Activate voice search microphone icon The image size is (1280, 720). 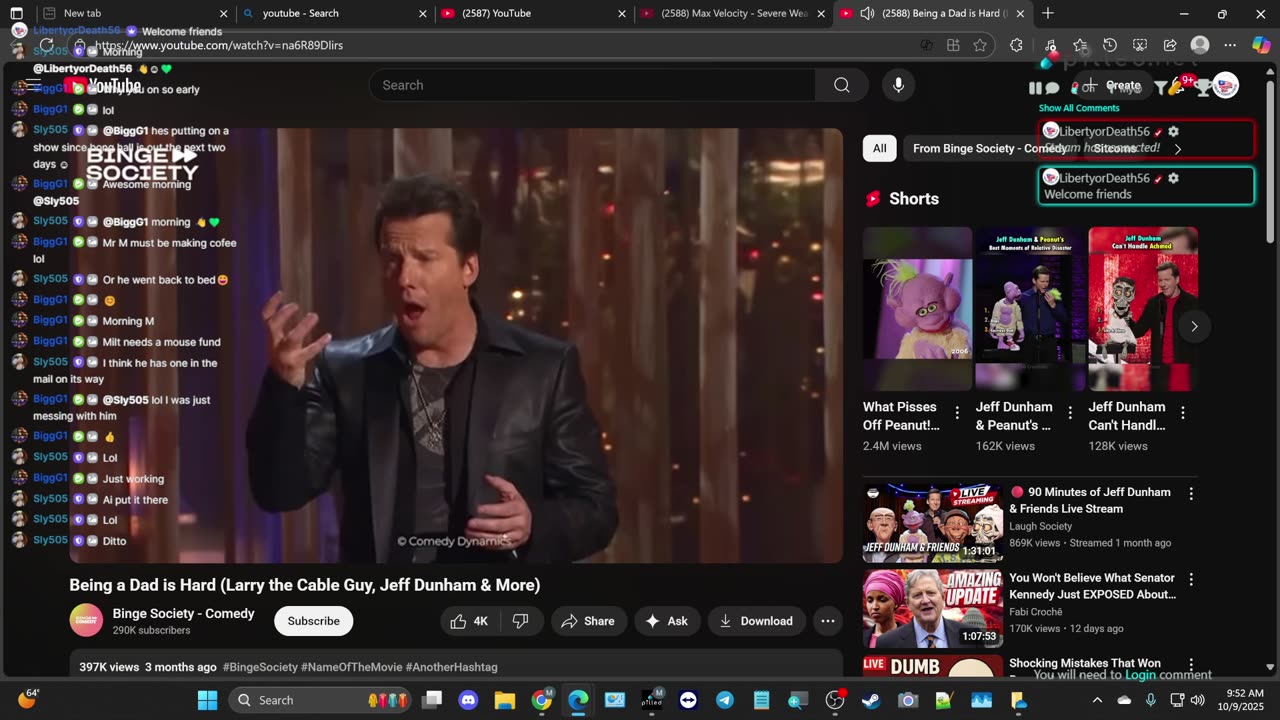click(x=898, y=85)
